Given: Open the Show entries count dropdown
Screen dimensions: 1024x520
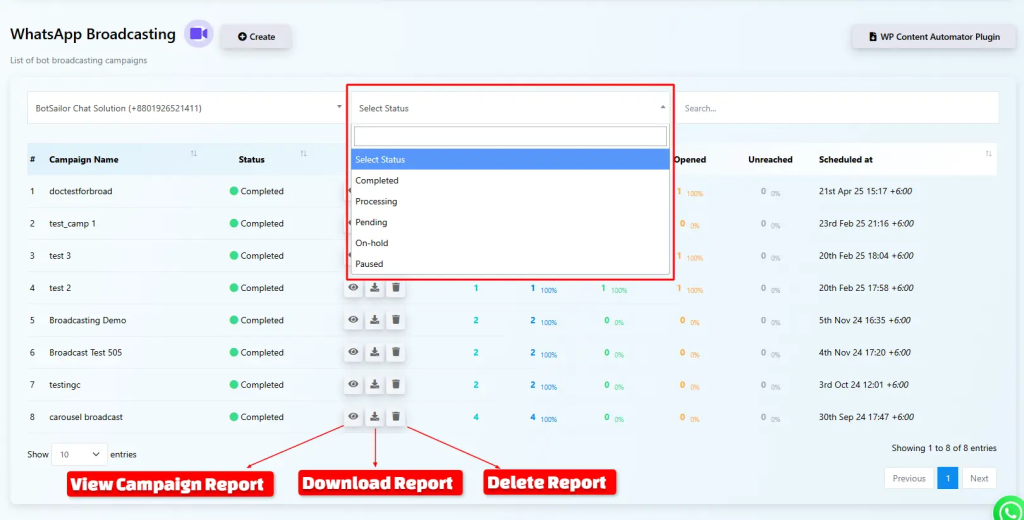Looking at the screenshot, I should coord(79,454).
